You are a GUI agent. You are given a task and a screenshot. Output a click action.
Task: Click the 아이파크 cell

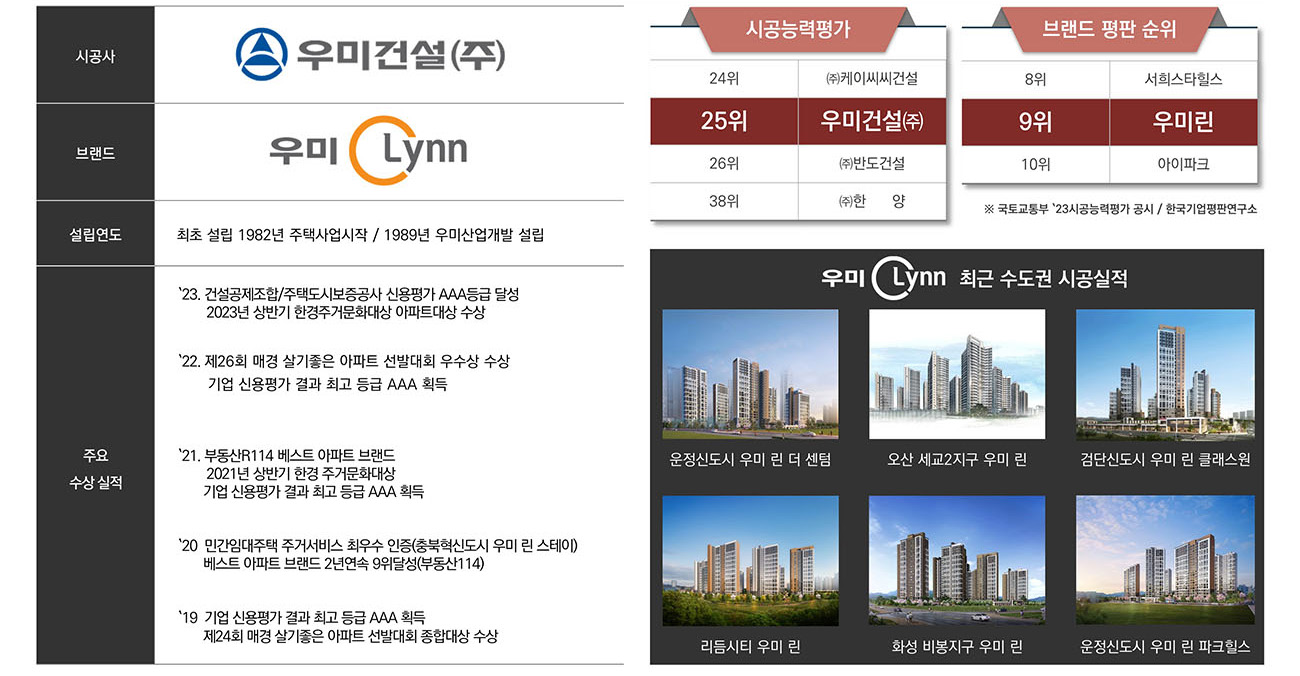tap(1184, 163)
